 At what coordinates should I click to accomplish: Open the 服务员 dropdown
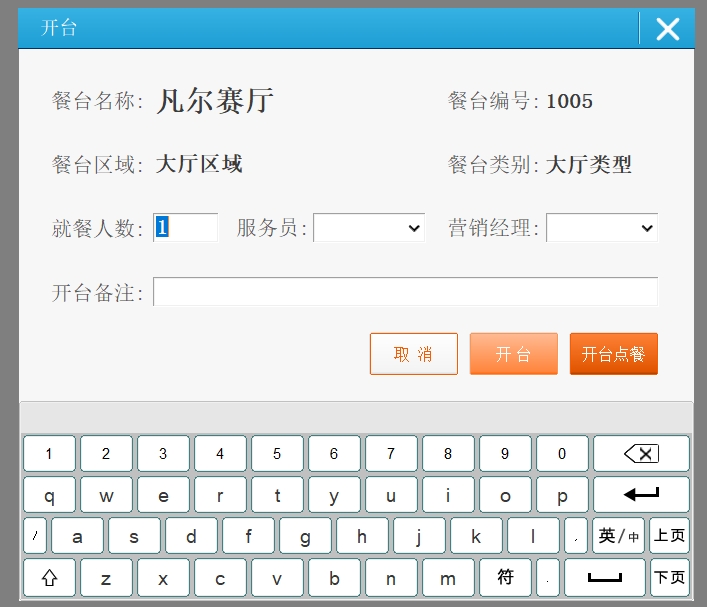tap(369, 228)
